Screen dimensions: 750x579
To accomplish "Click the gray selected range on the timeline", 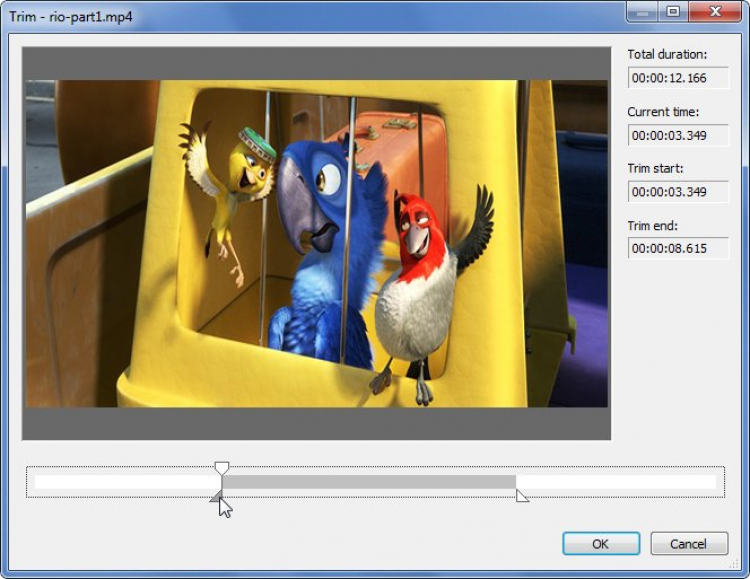I will tap(369, 482).
